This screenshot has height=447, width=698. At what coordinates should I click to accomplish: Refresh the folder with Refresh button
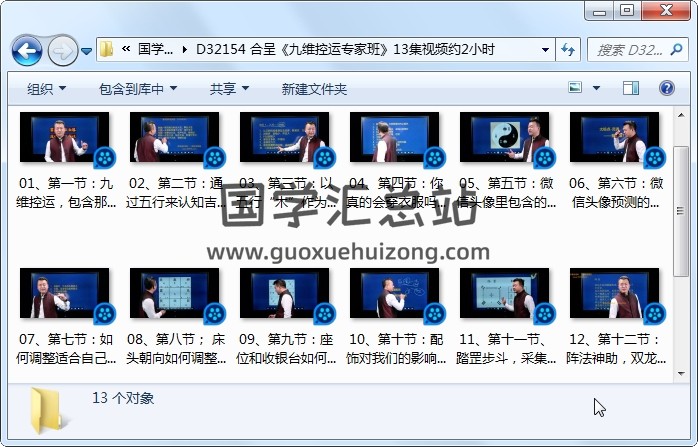[568, 49]
